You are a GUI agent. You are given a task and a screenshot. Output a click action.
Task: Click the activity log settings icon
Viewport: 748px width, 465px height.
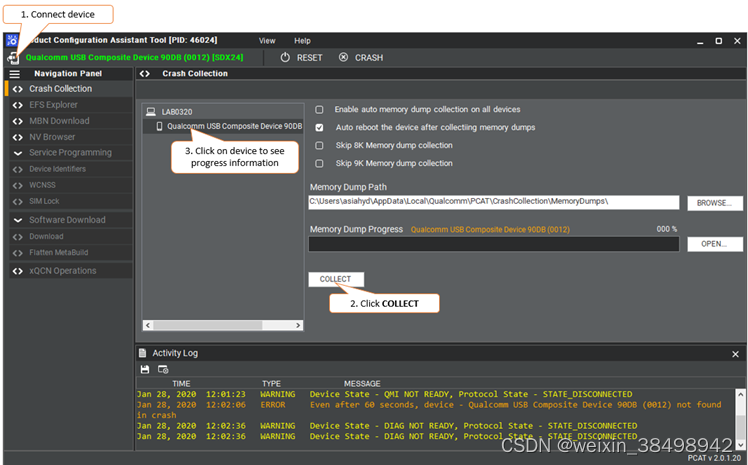tap(163, 370)
